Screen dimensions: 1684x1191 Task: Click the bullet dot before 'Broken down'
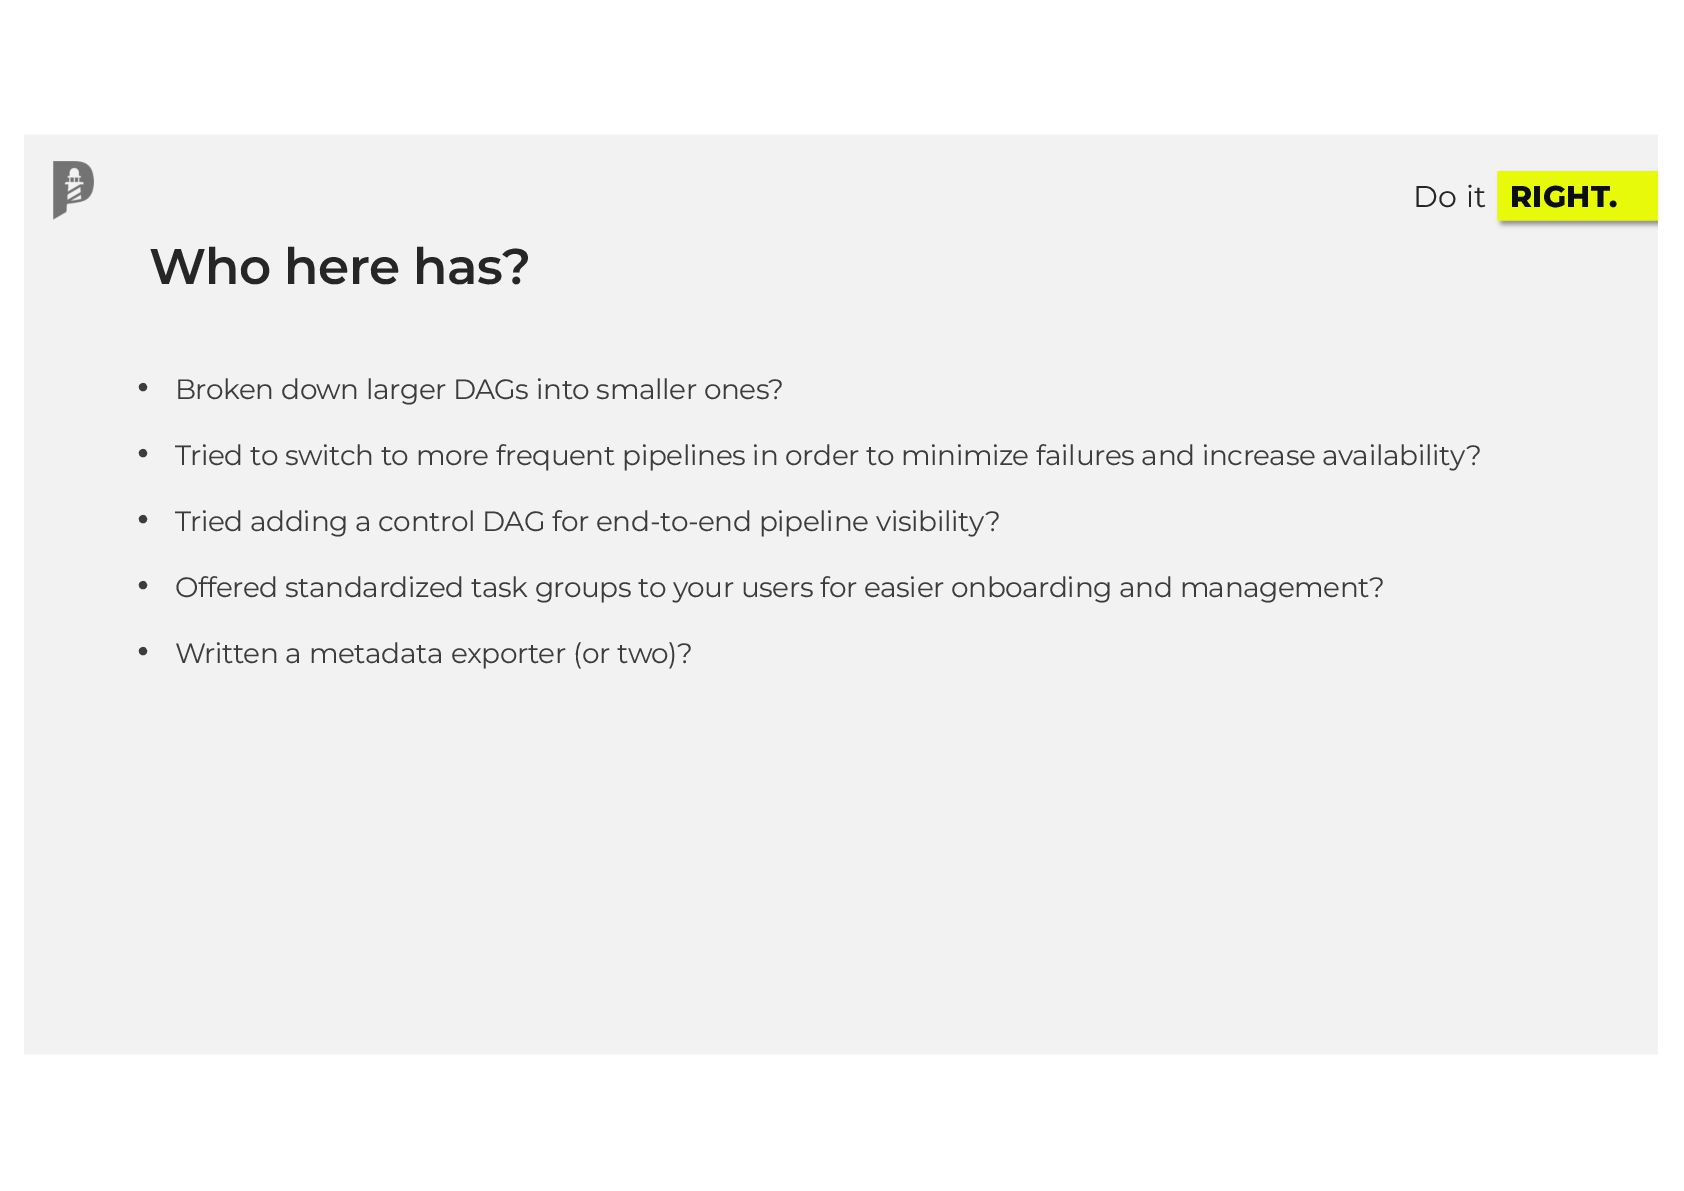(x=143, y=388)
